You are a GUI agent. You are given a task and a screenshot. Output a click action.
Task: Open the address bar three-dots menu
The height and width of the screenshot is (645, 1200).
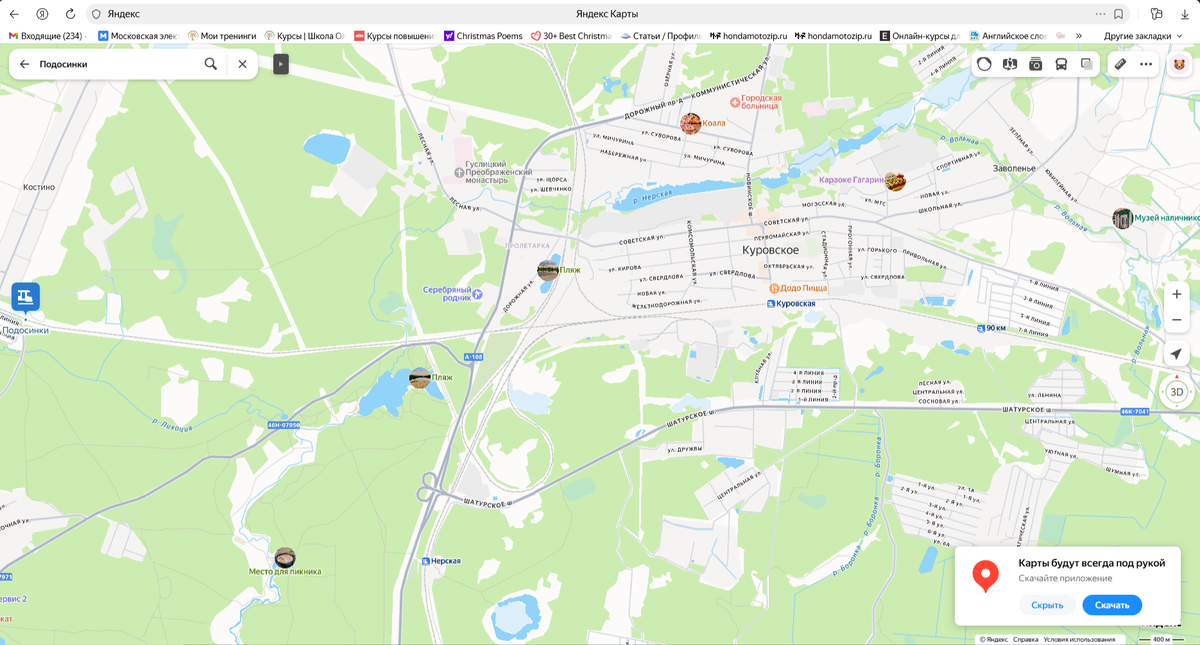pyautogui.click(x=1100, y=14)
